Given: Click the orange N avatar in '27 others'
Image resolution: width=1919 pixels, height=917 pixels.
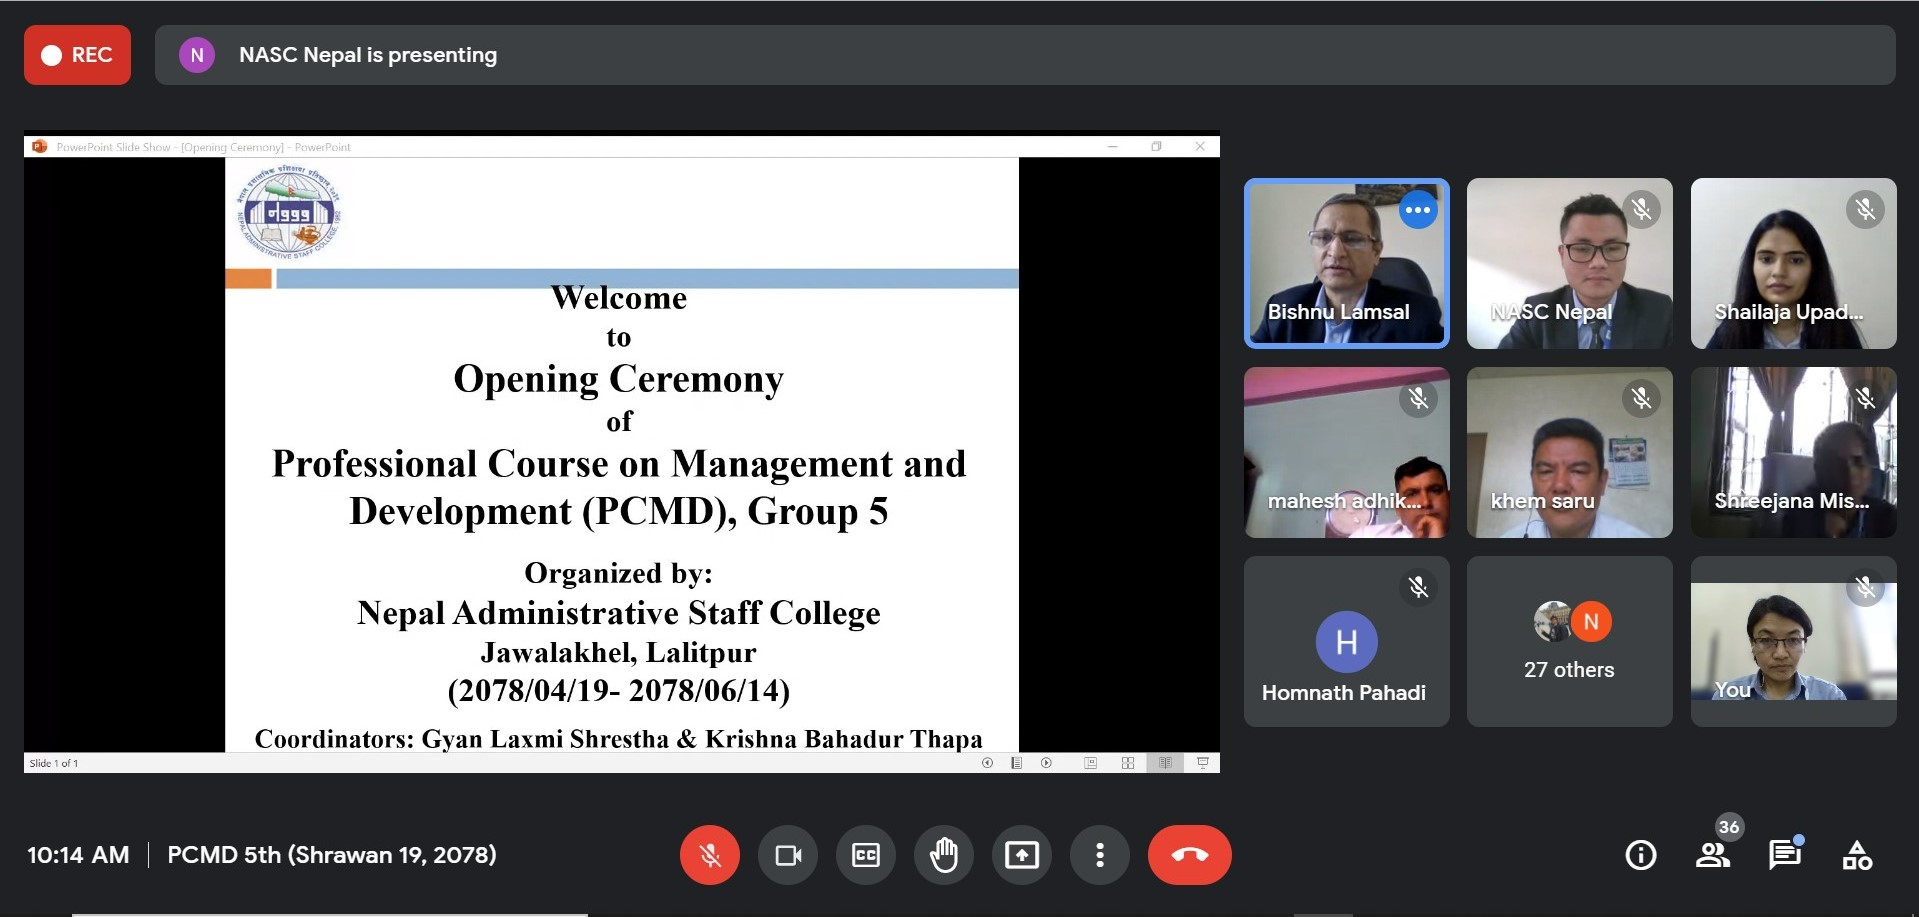Looking at the screenshot, I should pos(1591,622).
